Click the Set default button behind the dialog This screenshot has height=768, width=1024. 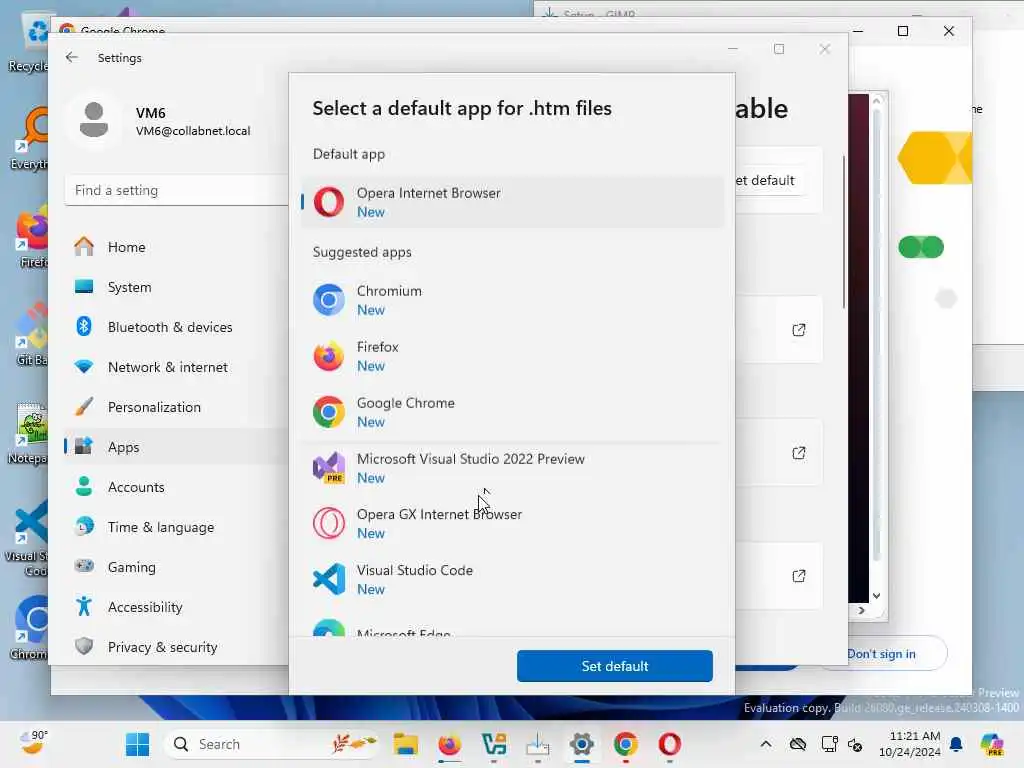pyautogui.click(x=769, y=180)
